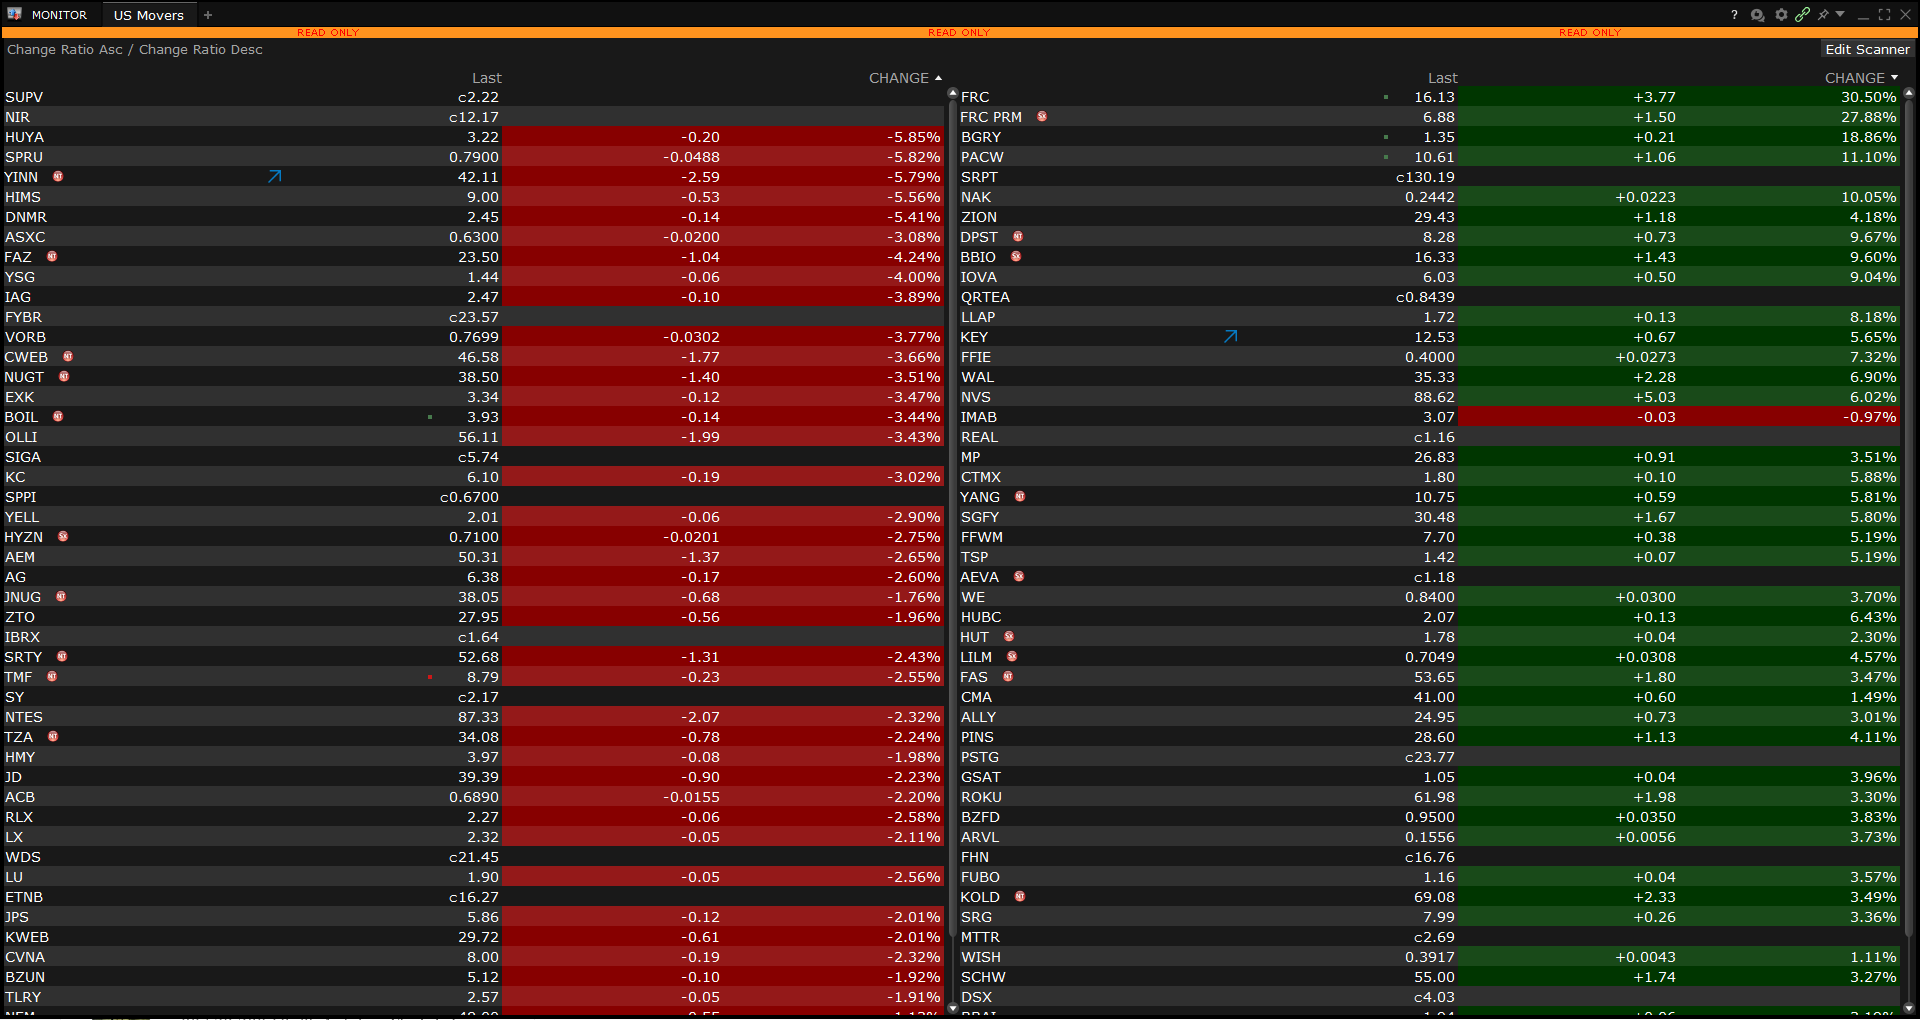1920x1020 pixels.
Task: Click red info badge next to HYZN
Action: point(63,536)
